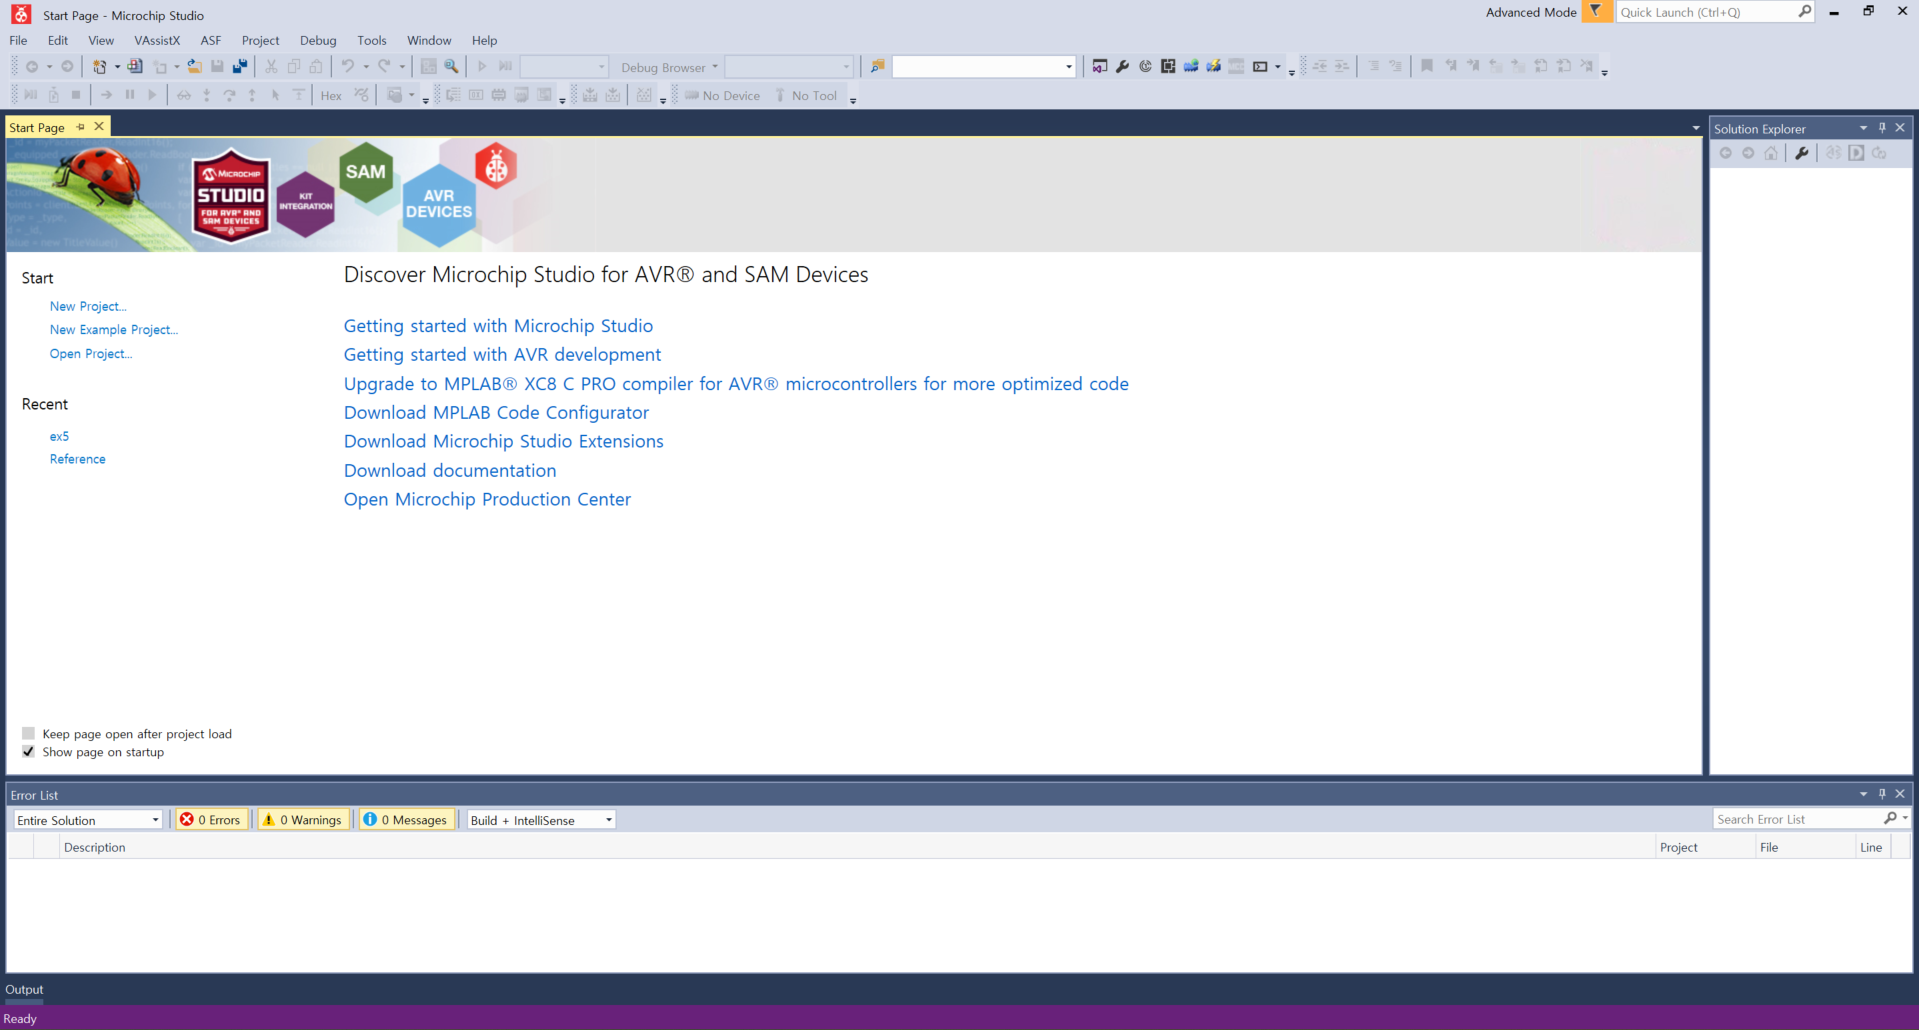Screen dimensions: 1919x1030
Task: Click the Quick Launch search magnifier
Action: coord(1805,12)
